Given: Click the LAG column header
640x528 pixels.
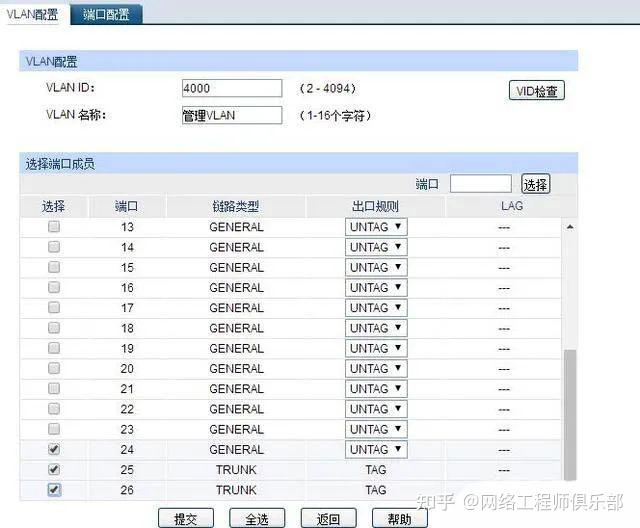Looking at the screenshot, I should coord(512,206).
